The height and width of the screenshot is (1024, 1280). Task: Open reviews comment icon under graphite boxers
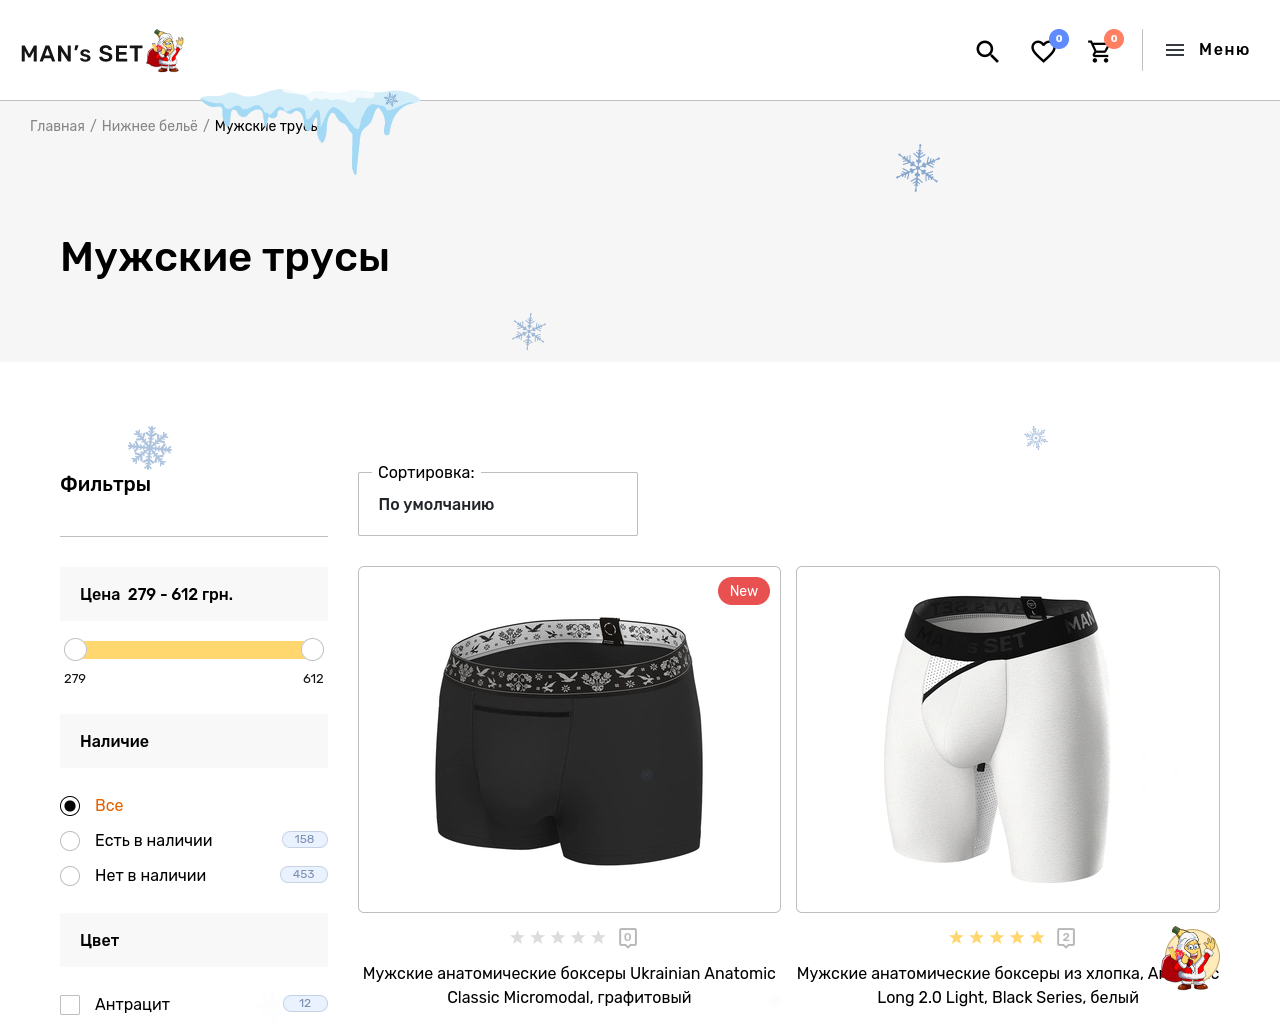click(628, 937)
